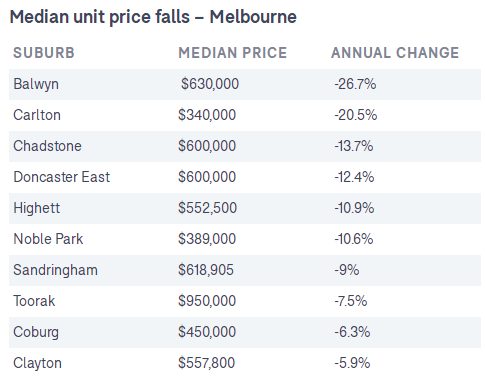Select the Clayton suburb cell

click(x=37, y=363)
